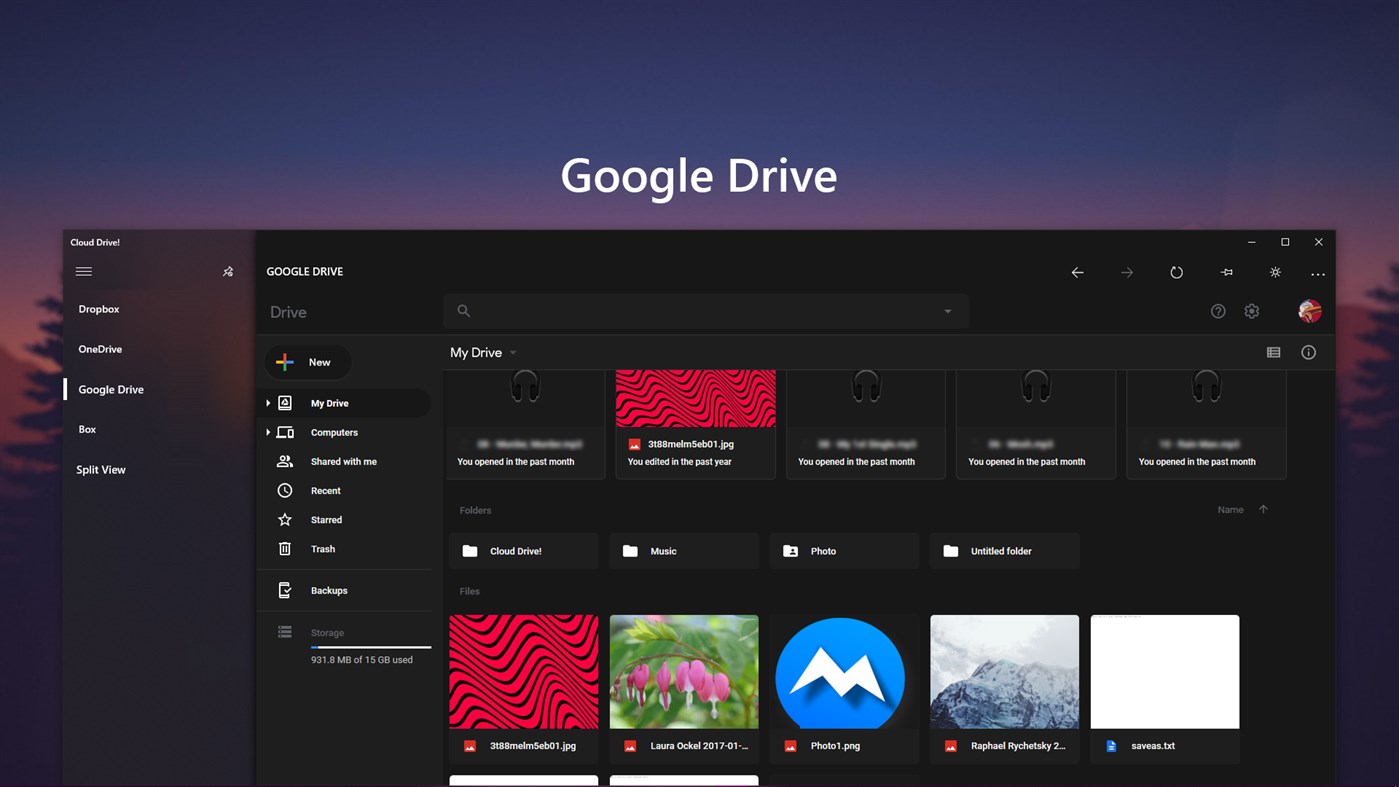Screen dimensions: 1399x787
Task: Collapse the sidebar with the hamburger menu
Action: pyautogui.click(x=84, y=271)
